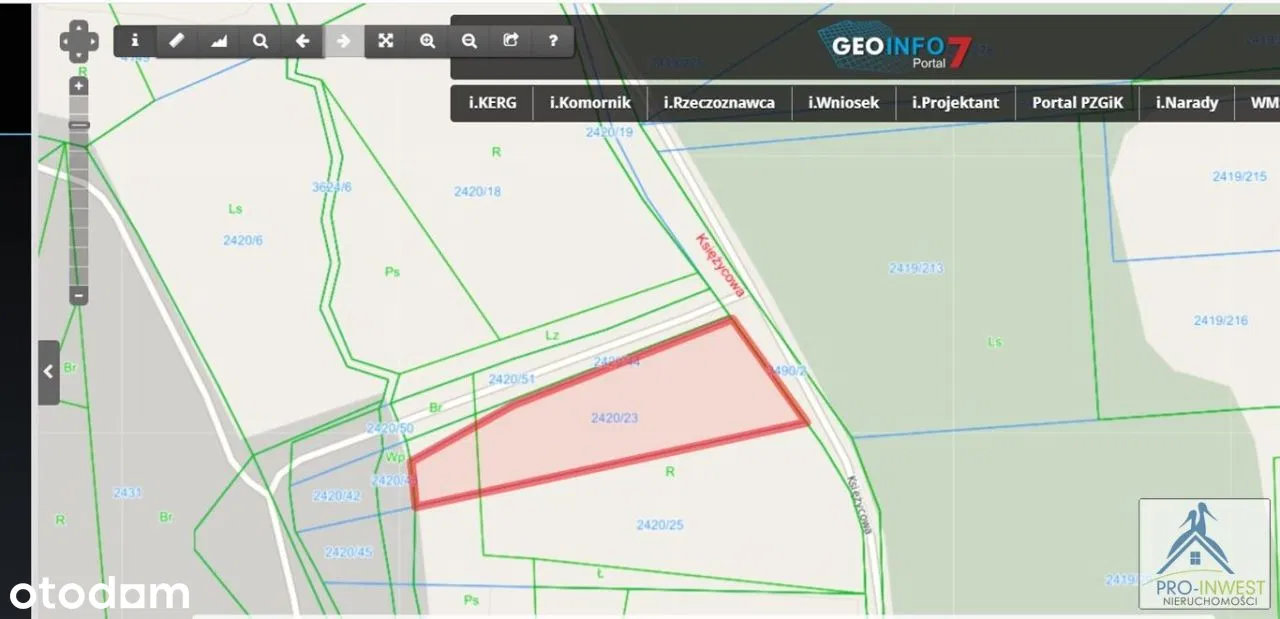1280x619 pixels.
Task: Click the info tool icon
Action: pyautogui.click(x=135, y=41)
